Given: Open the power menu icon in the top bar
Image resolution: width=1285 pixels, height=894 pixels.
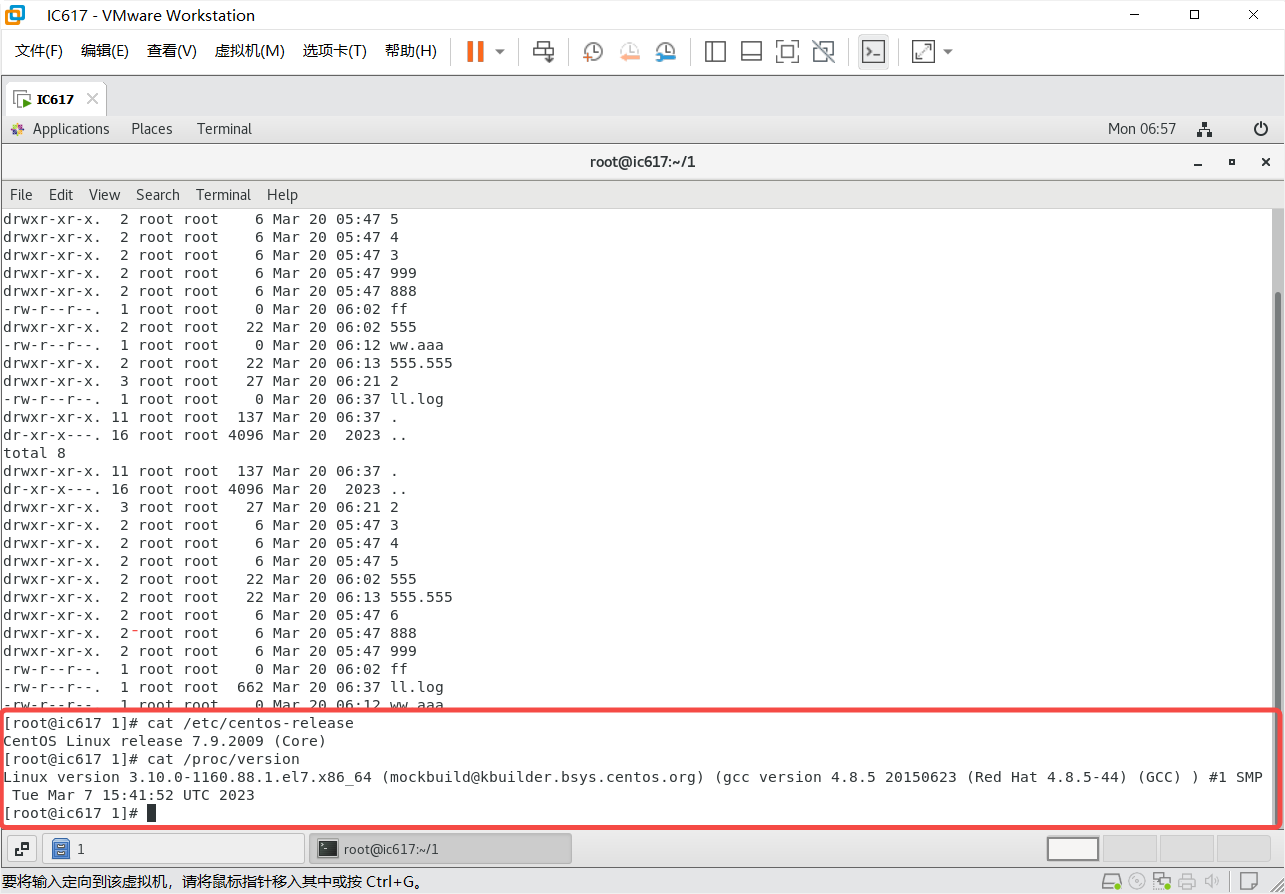Looking at the screenshot, I should coord(1261,129).
